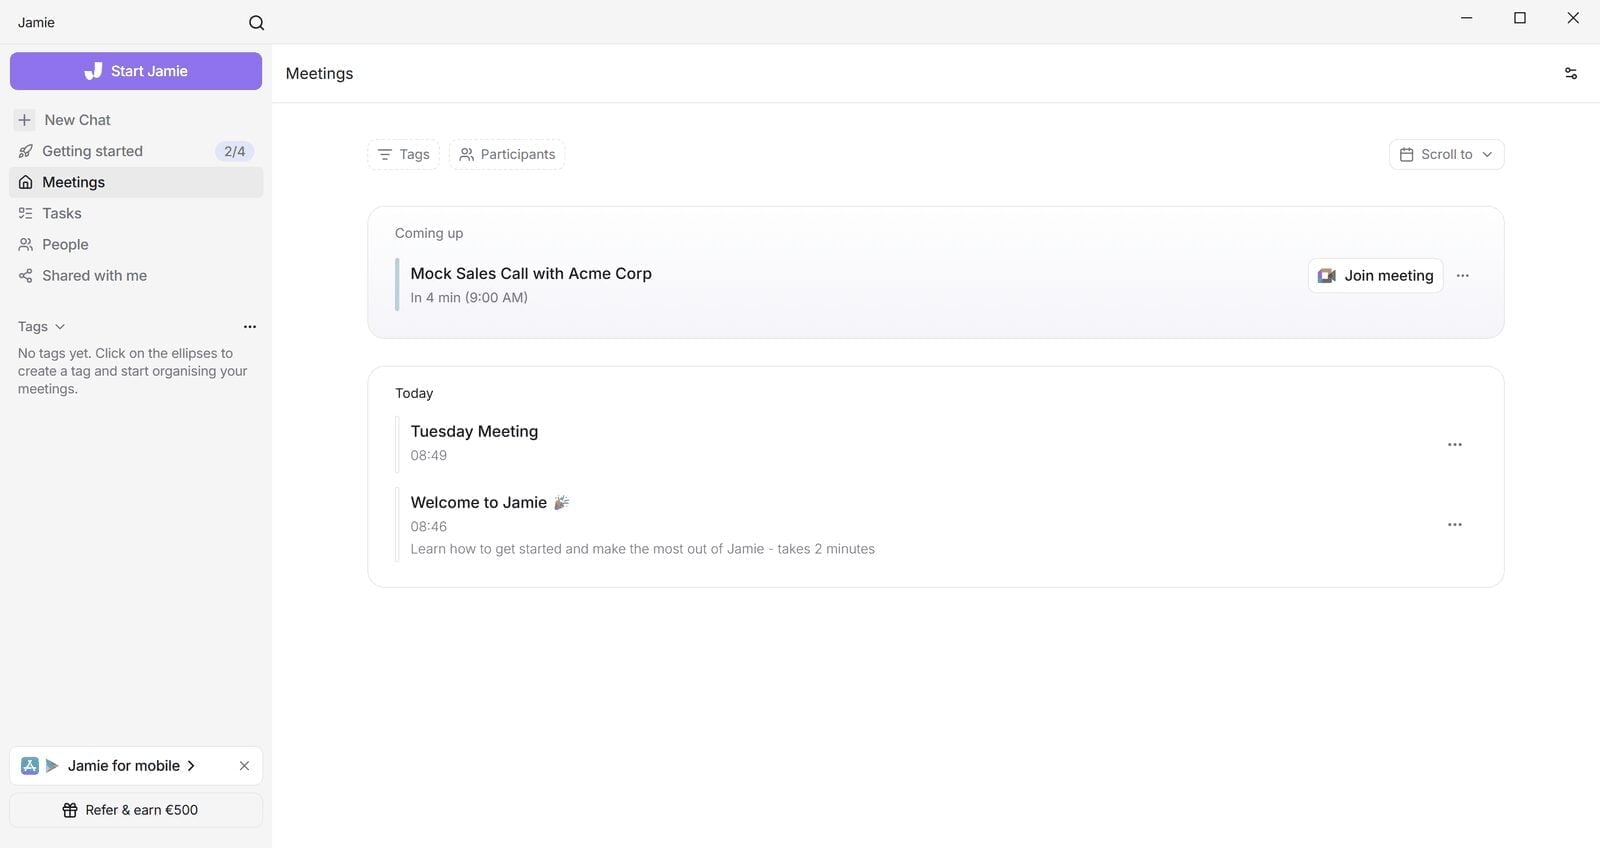Click the 2/4 progress badge
1600x848 pixels.
[x=235, y=151]
